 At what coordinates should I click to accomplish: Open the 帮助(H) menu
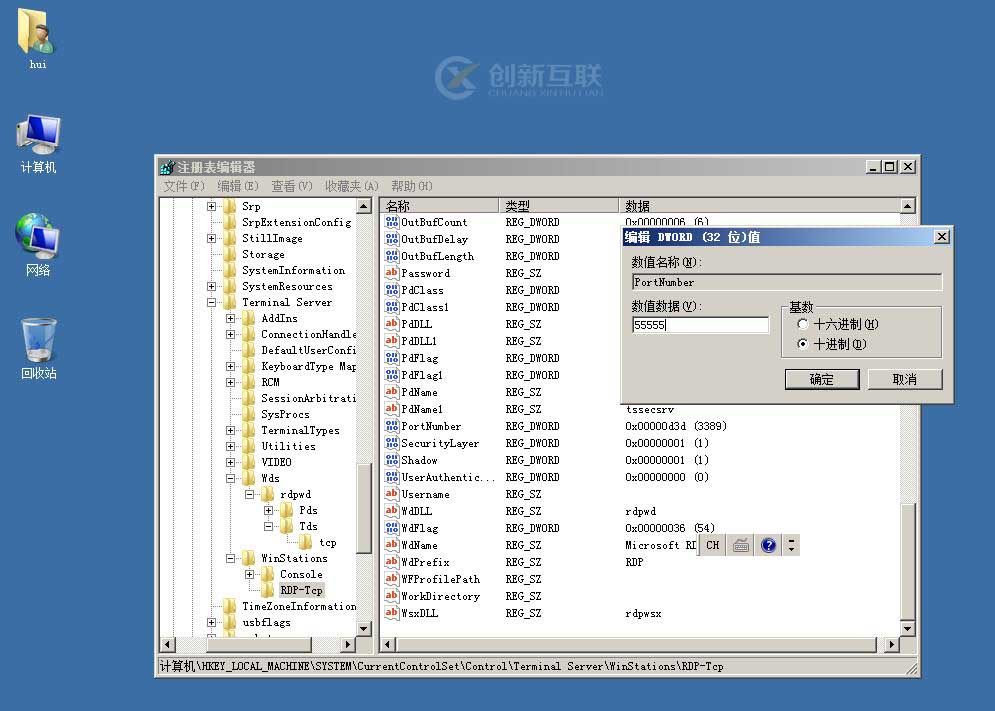[412, 186]
